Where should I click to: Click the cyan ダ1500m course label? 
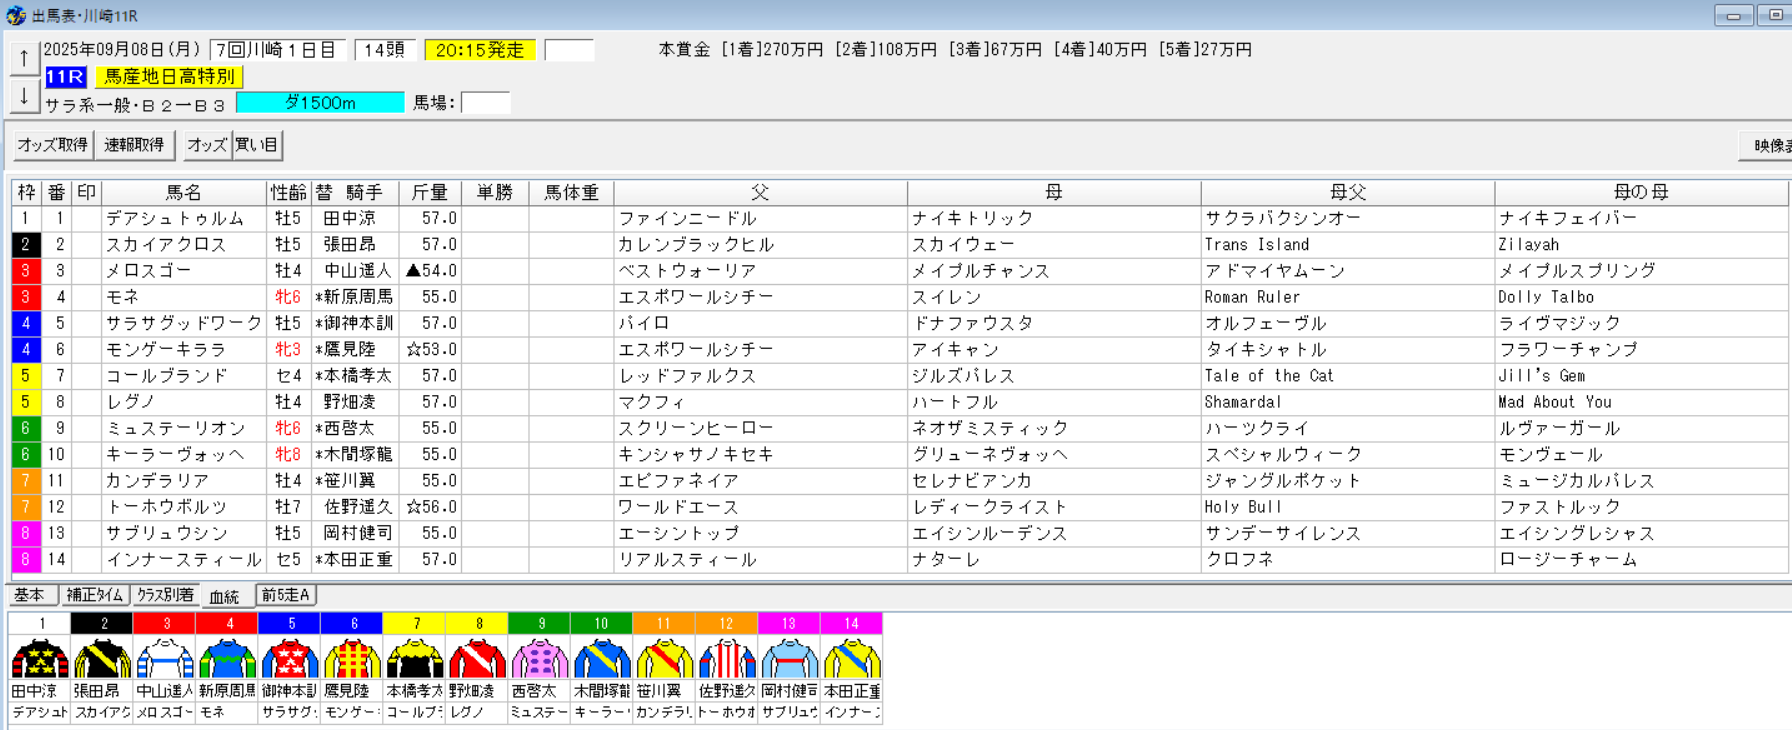(x=320, y=103)
